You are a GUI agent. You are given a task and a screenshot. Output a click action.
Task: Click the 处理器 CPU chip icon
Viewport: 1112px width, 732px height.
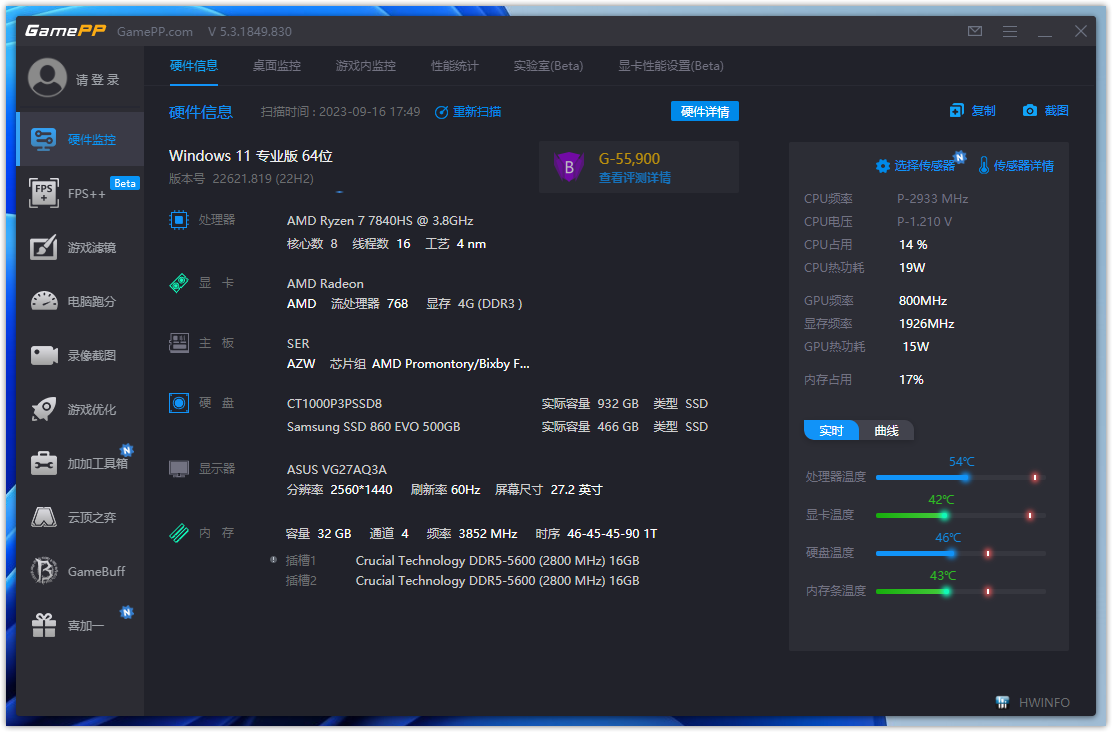coord(179,220)
